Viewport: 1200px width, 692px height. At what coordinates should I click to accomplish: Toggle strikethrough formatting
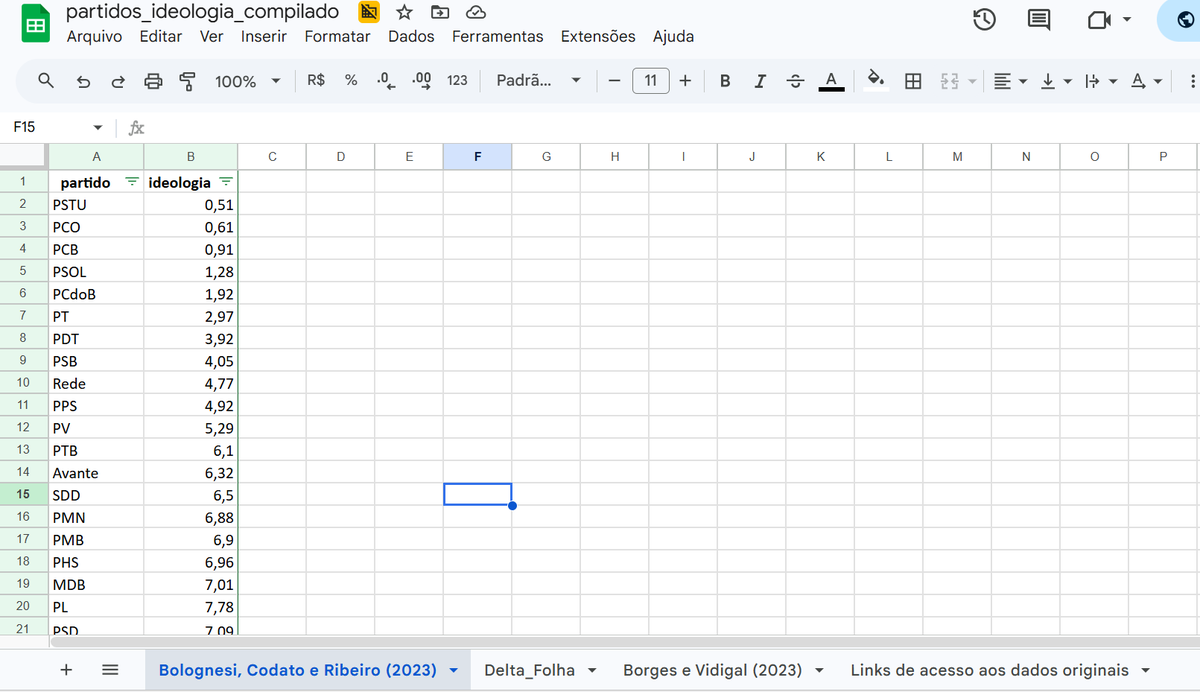pos(795,81)
